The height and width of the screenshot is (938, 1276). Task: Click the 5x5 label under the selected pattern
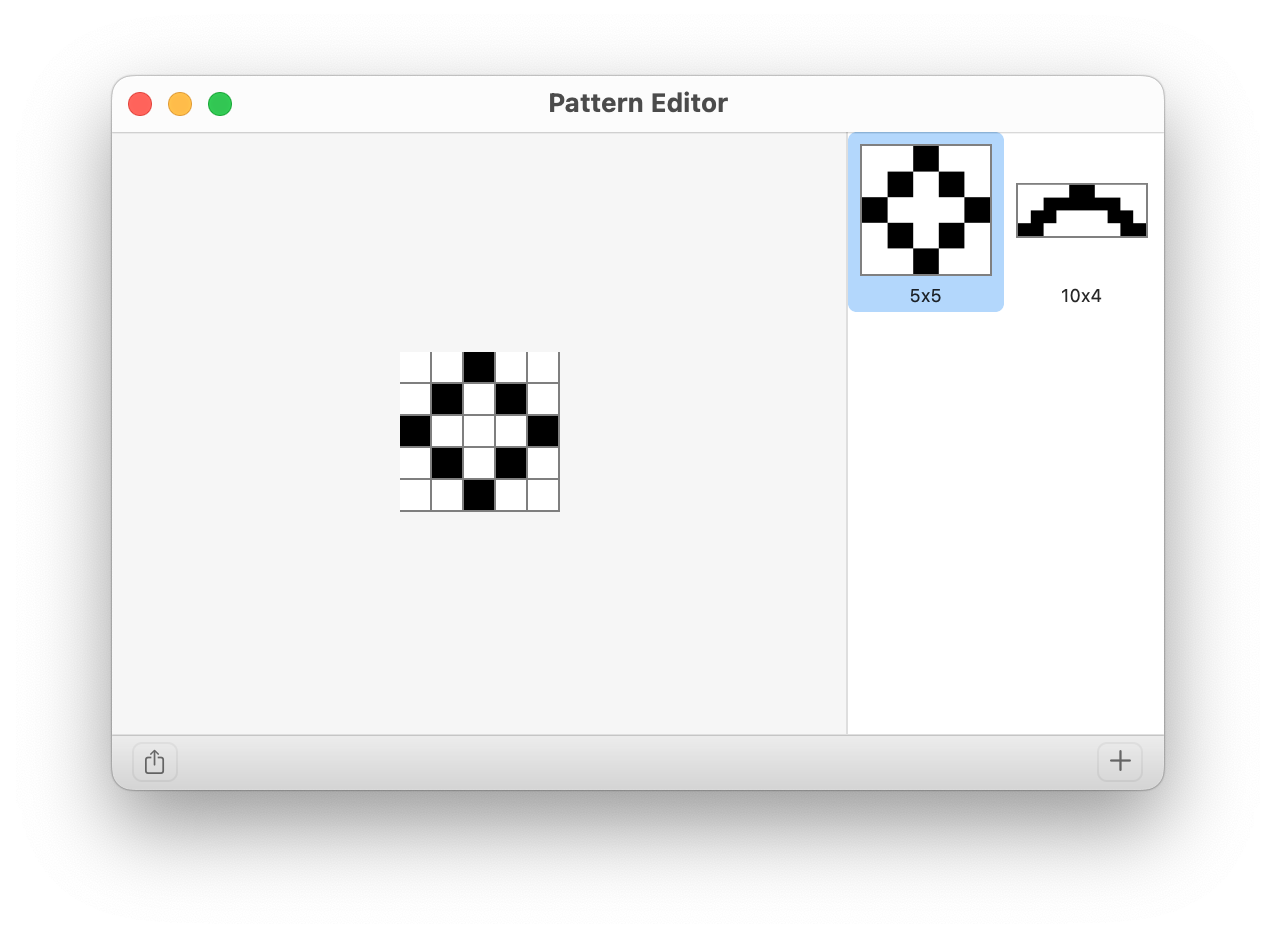pos(925,295)
